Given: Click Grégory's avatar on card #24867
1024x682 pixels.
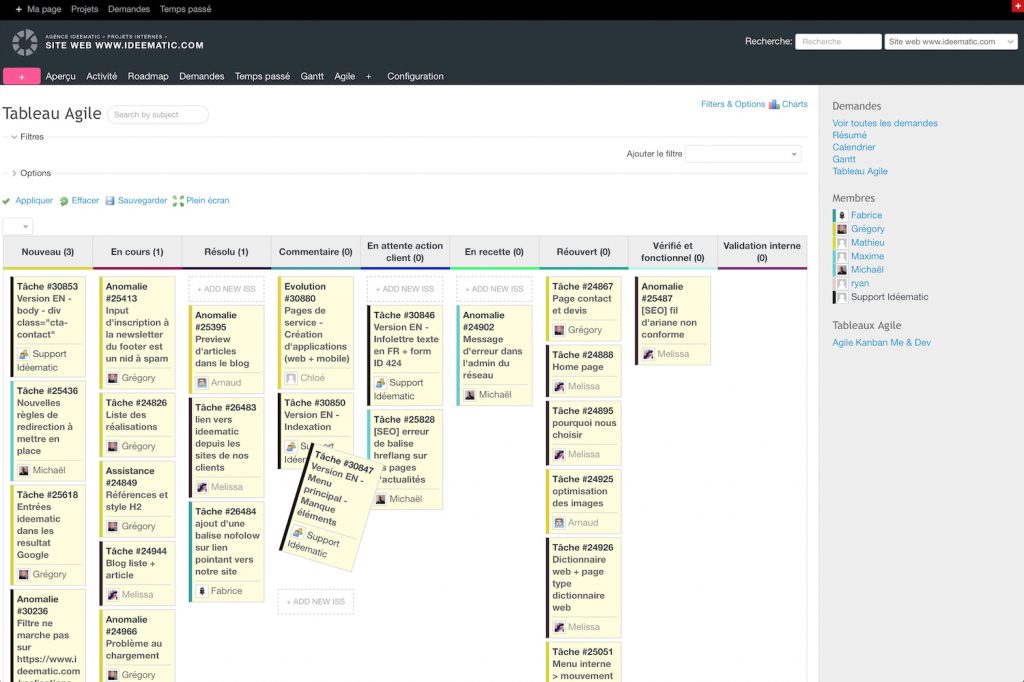Looking at the screenshot, I should tap(559, 331).
